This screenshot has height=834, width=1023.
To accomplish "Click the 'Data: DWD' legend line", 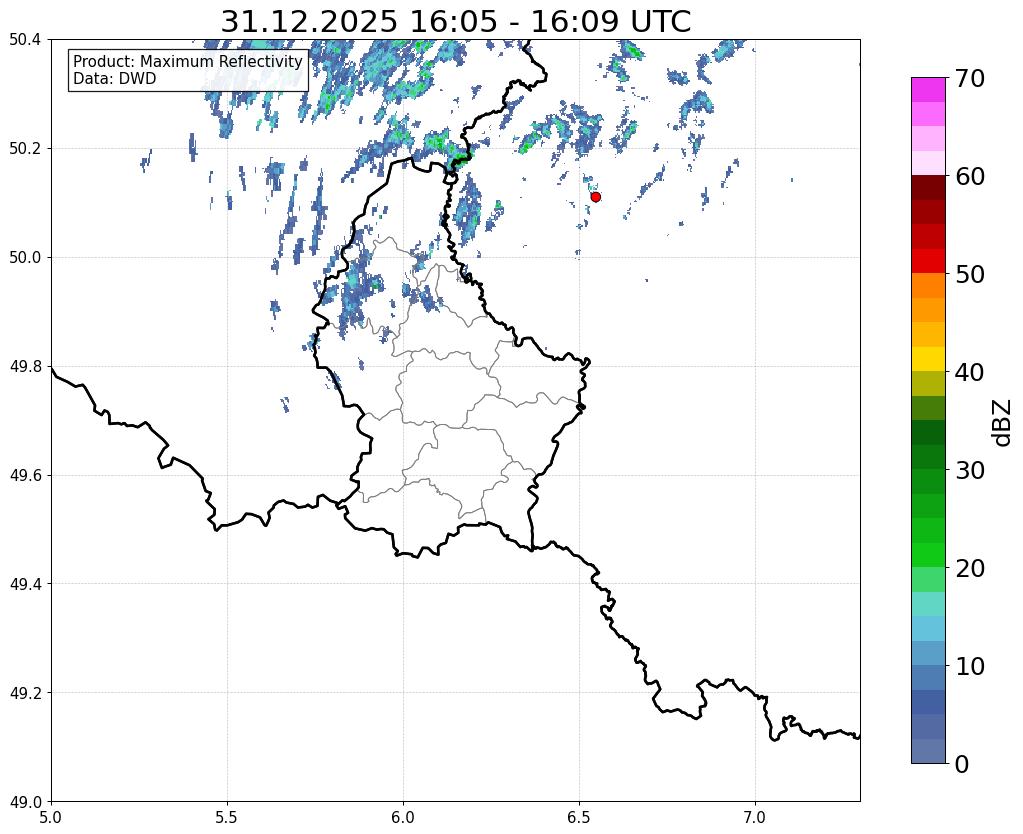I will (x=115, y=79).
